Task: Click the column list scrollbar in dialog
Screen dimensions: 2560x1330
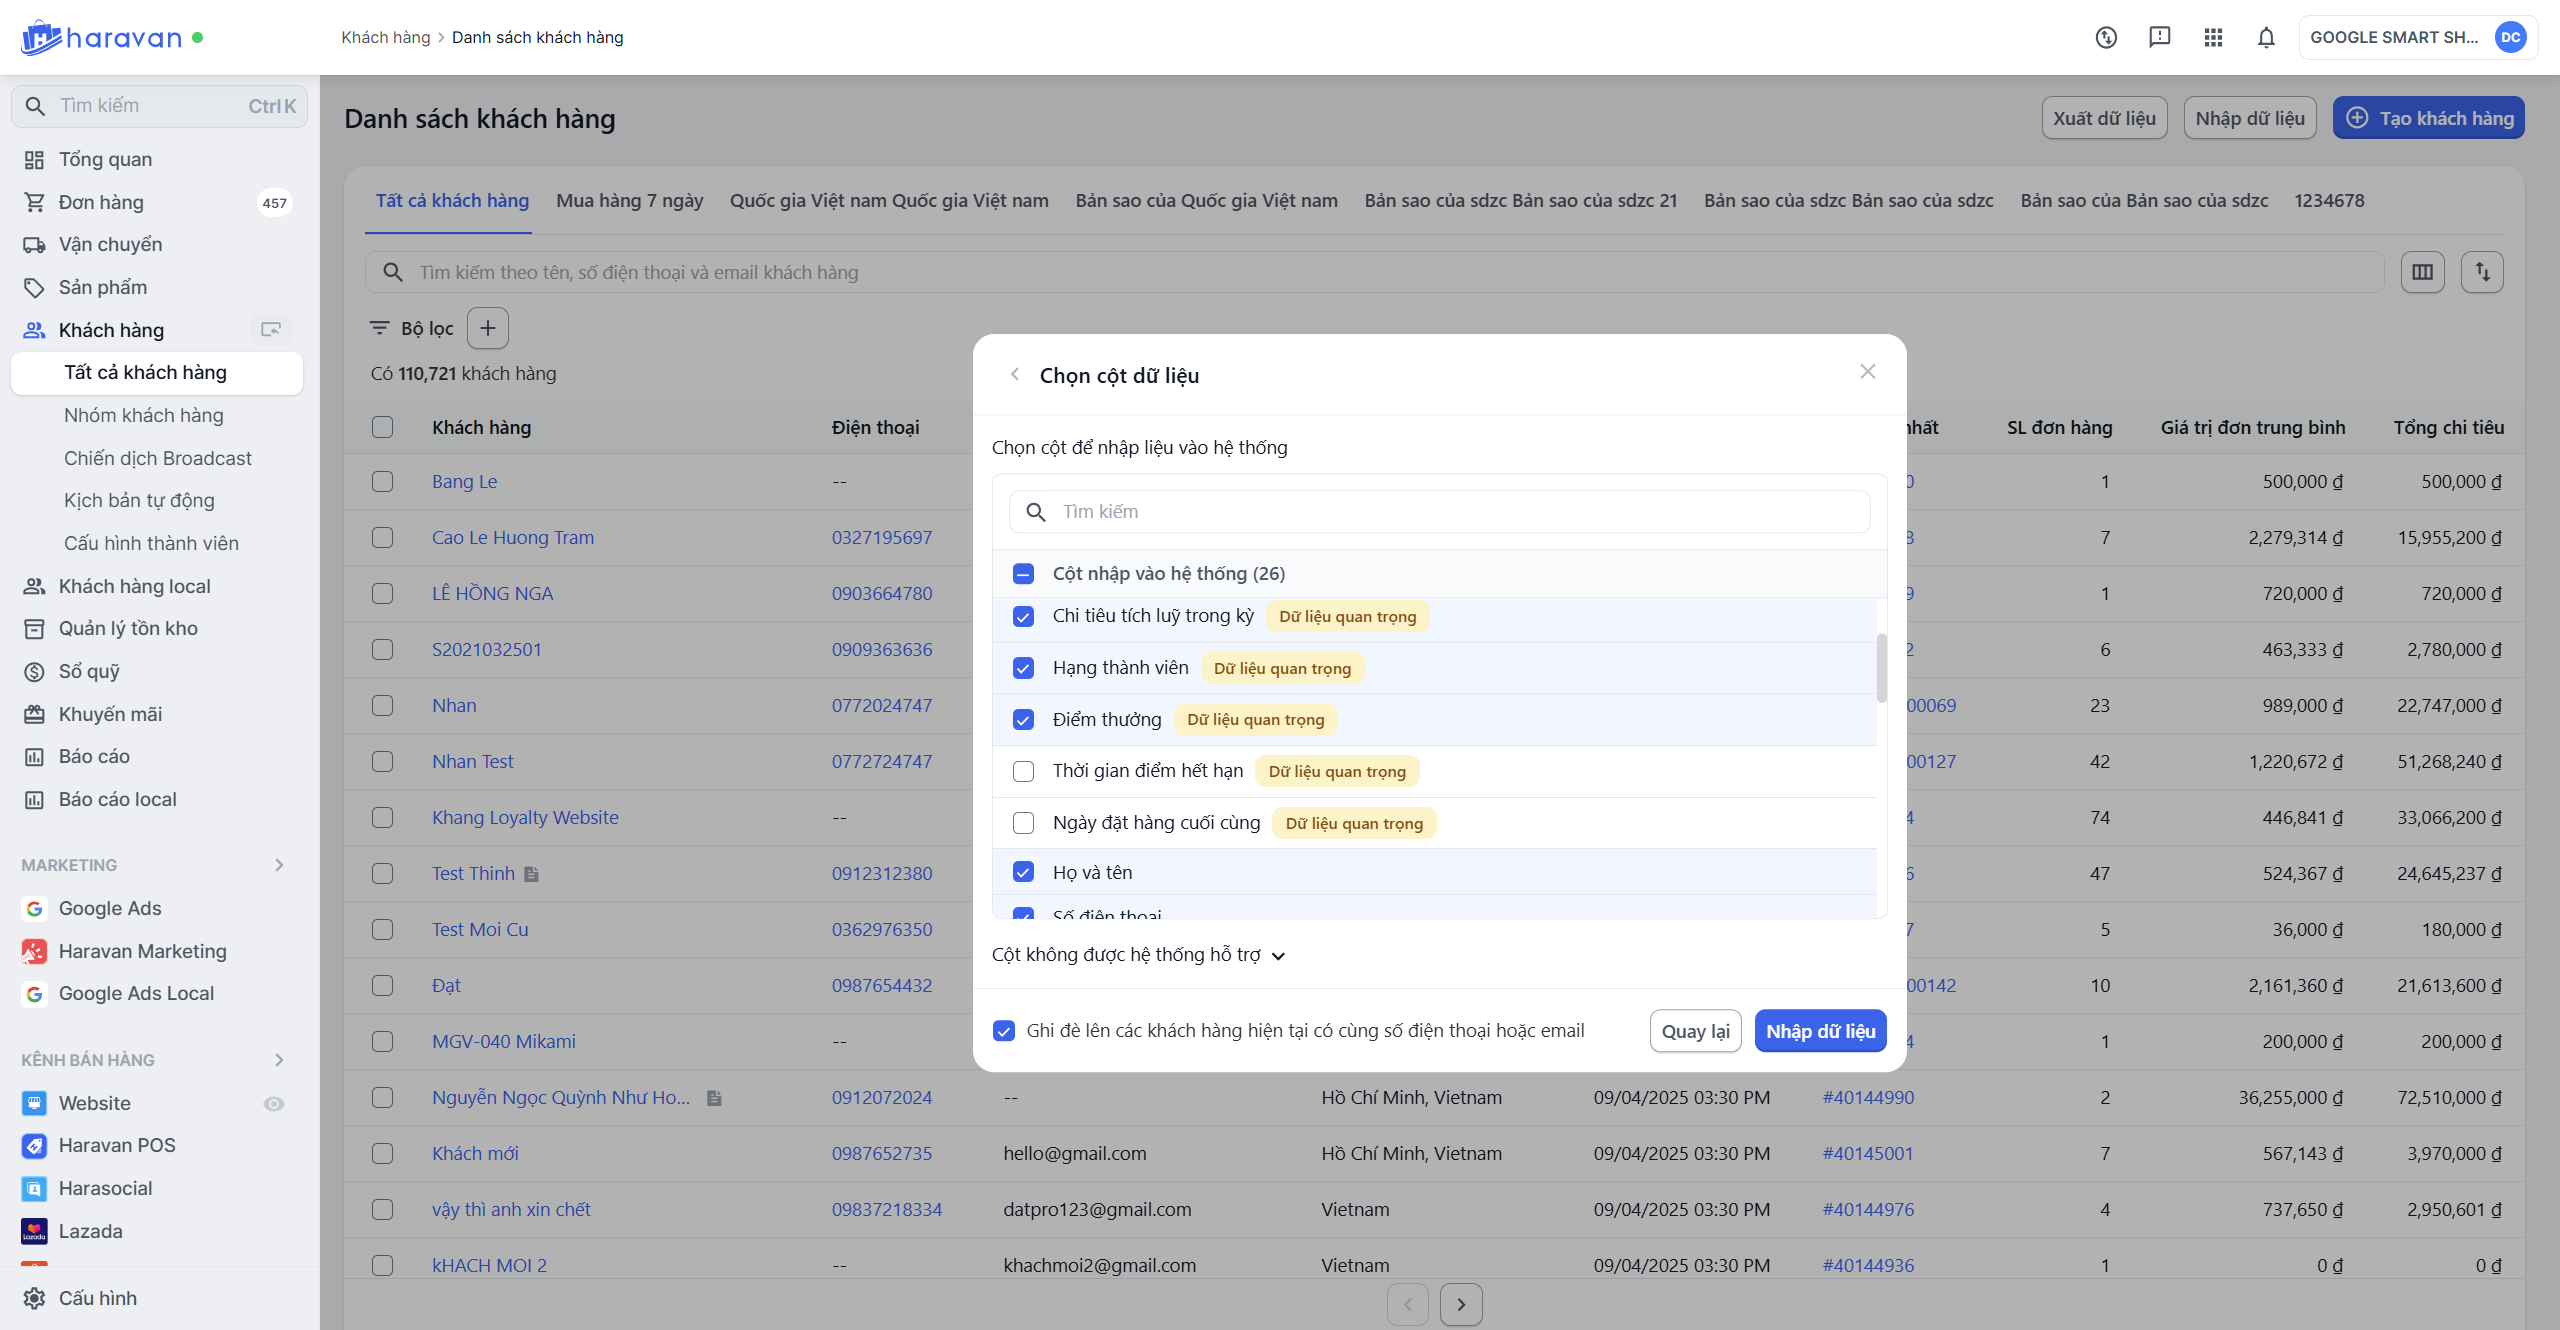Action: pyautogui.click(x=1881, y=668)
